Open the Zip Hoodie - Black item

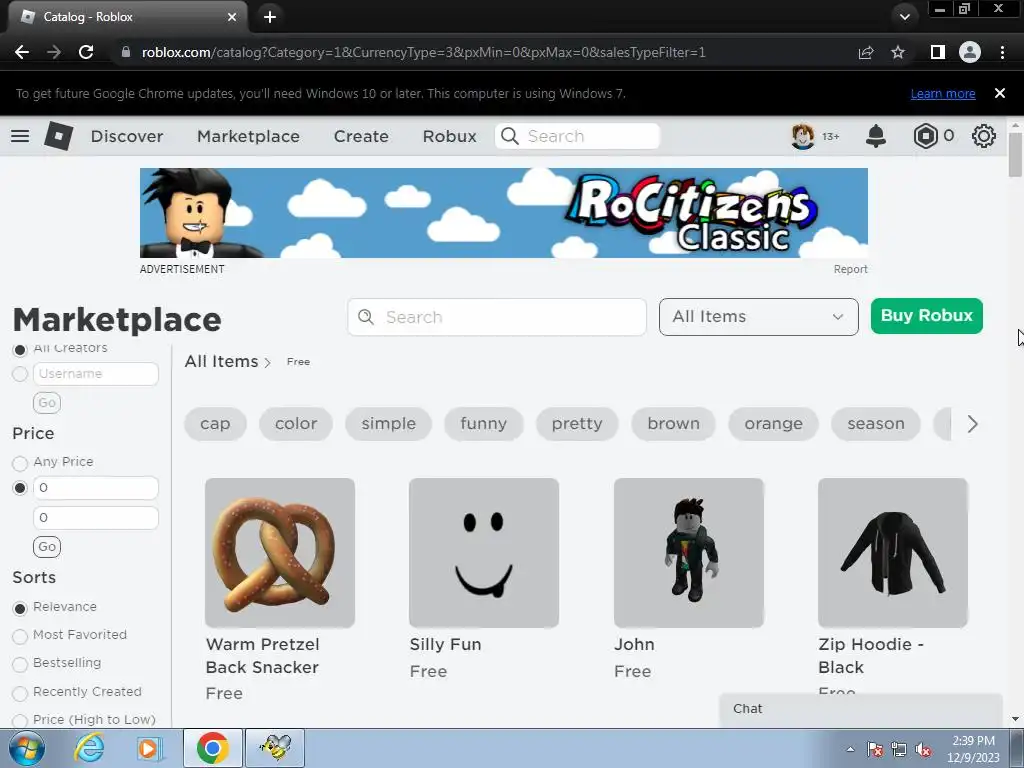[x=892, y=552]
